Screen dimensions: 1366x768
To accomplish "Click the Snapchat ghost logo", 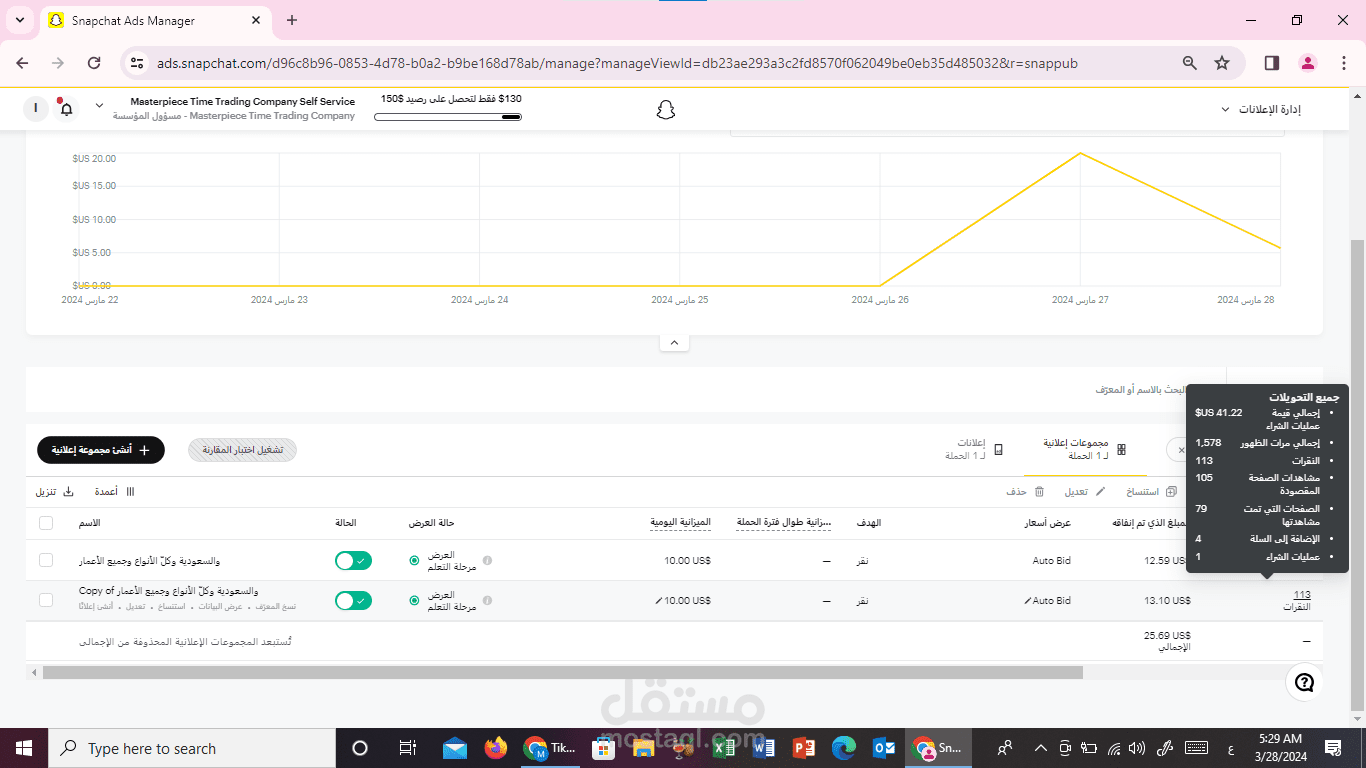I will pos(666,109).
